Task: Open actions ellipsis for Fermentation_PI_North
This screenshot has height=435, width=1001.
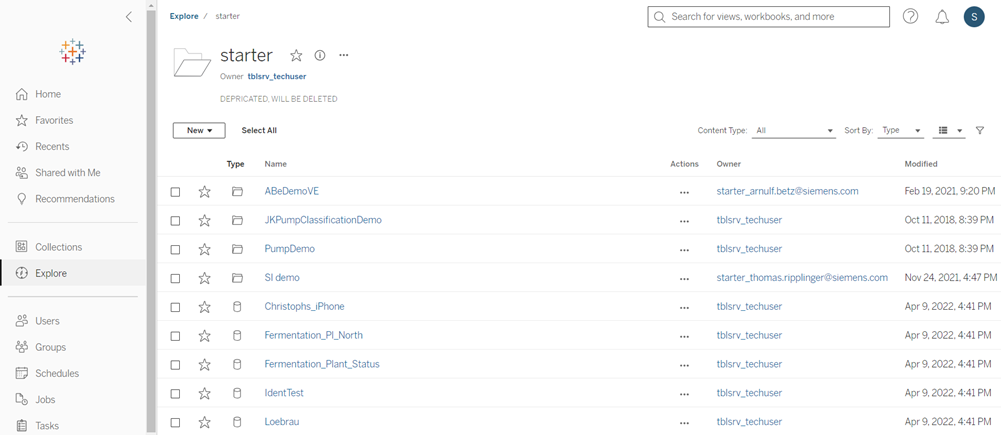Action: [x=684, y=336]
